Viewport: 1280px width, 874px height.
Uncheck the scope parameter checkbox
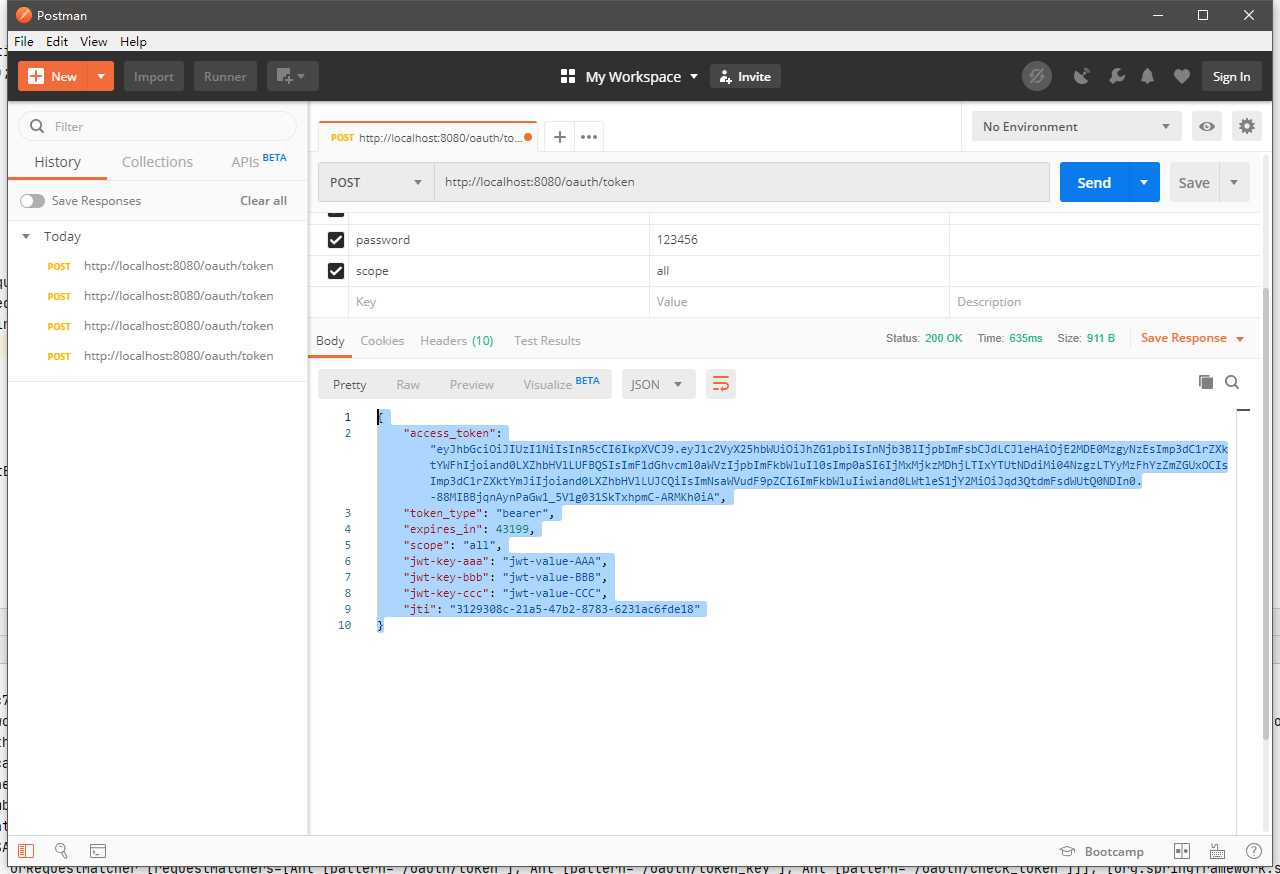click(x=336, y=271)
